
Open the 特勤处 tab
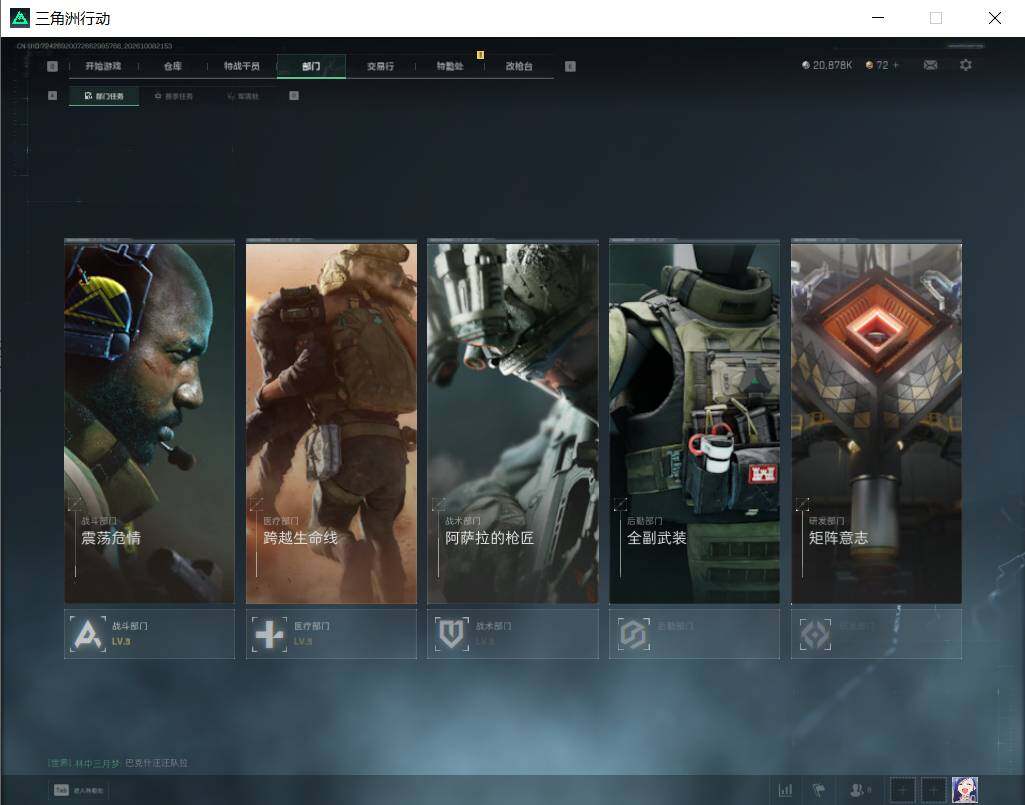click(x=450, y=66)
